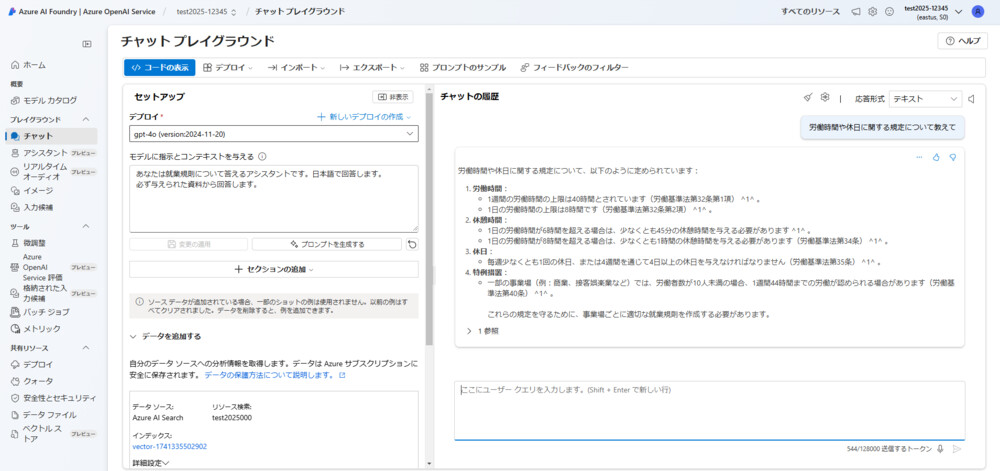Screen dimensions: 1000x471
Task: Open フィードバックのフィルター
Action: (x=575, y=68)
